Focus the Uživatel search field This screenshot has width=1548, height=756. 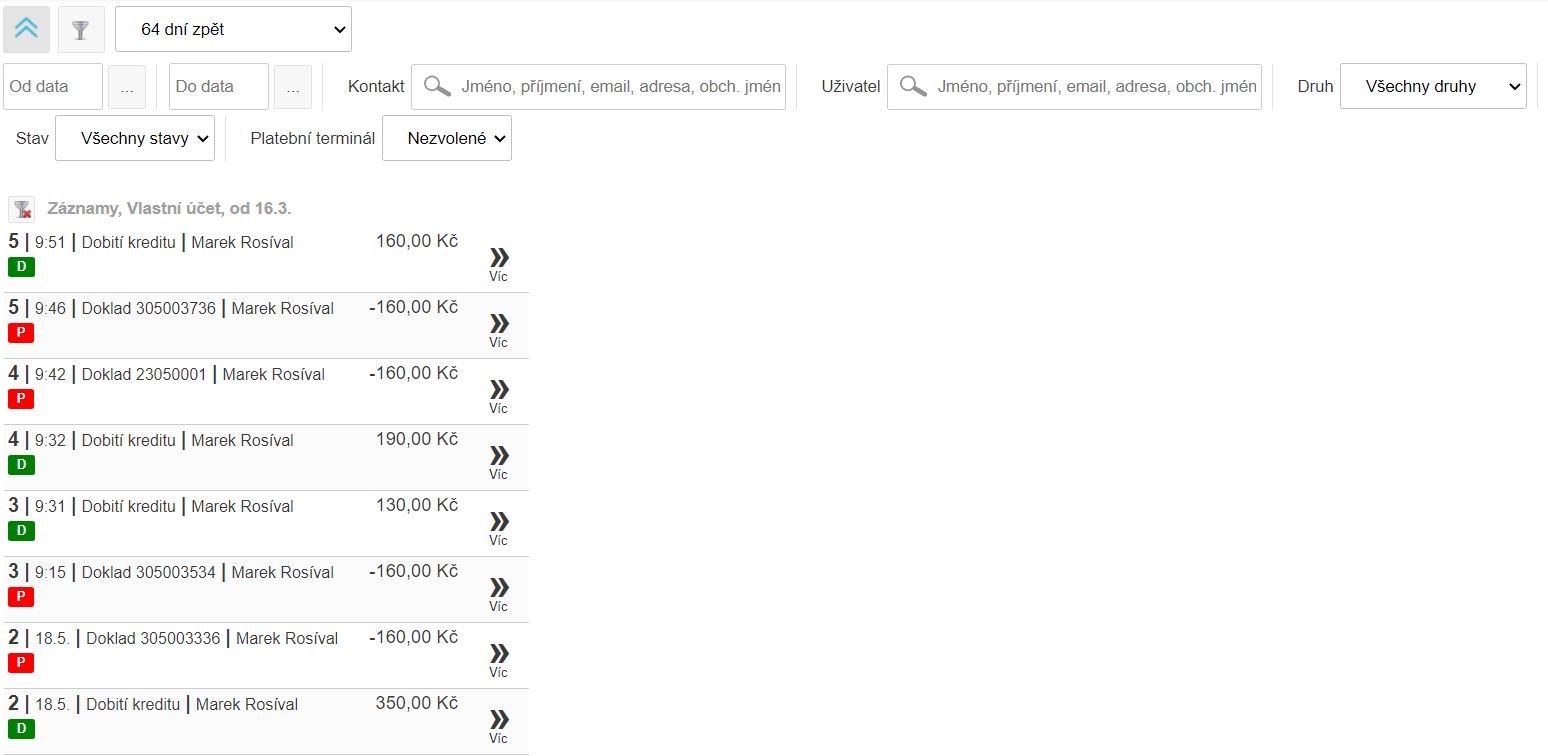tap(1095, 87)
